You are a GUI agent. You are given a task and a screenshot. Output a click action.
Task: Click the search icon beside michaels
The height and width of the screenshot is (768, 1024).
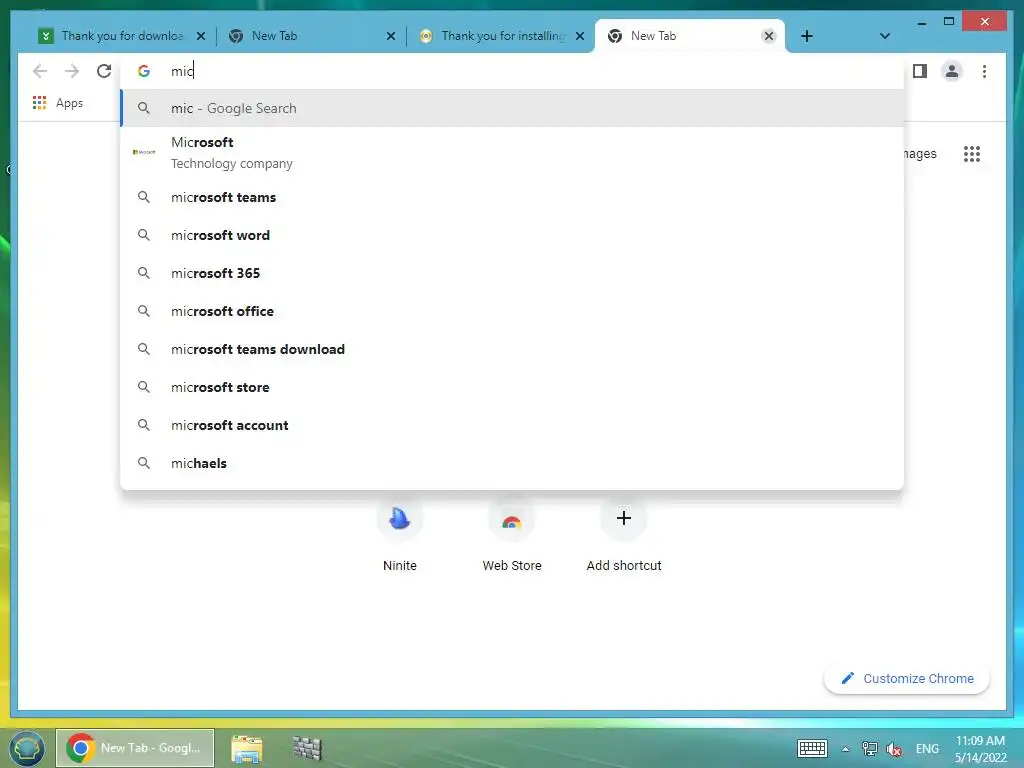[144, 463]
